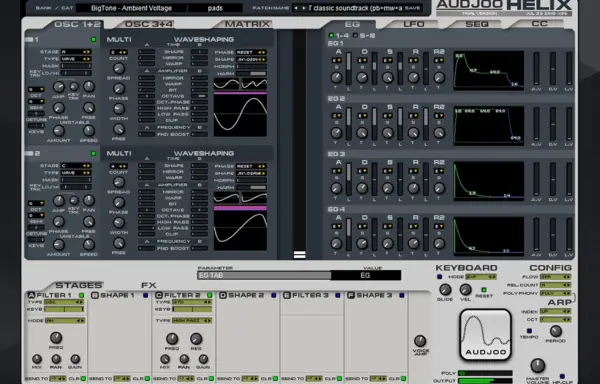Click EG 3 envelope graph display
The width and height of the screenshot is (600, 384).
point(489,181)
